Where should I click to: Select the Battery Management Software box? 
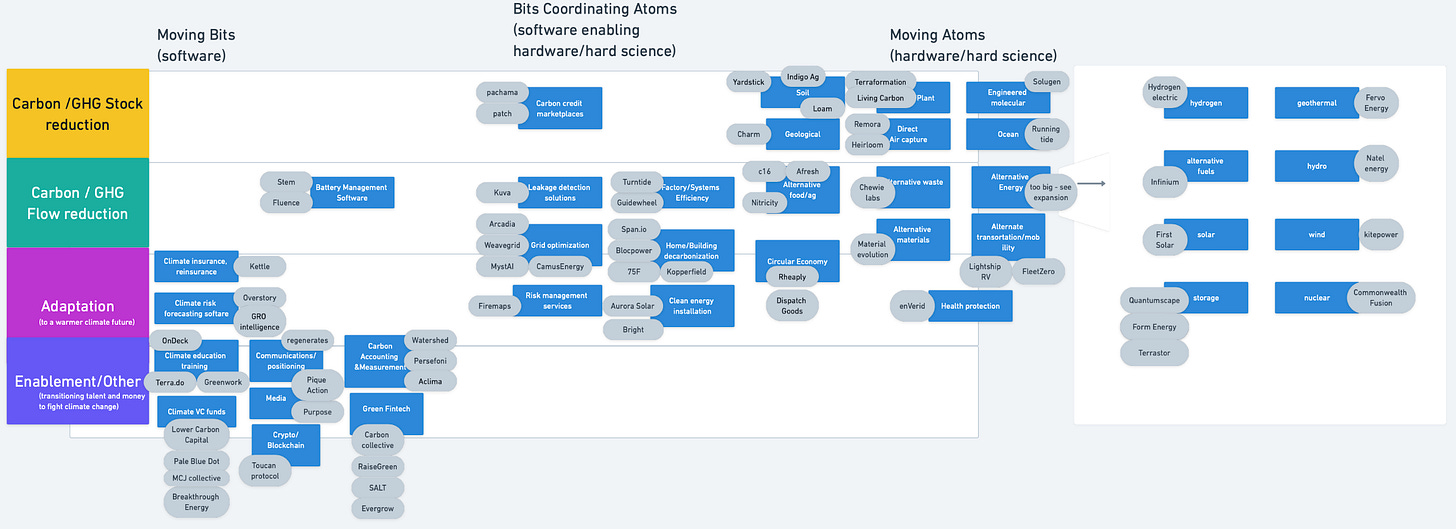pos(352,192)
